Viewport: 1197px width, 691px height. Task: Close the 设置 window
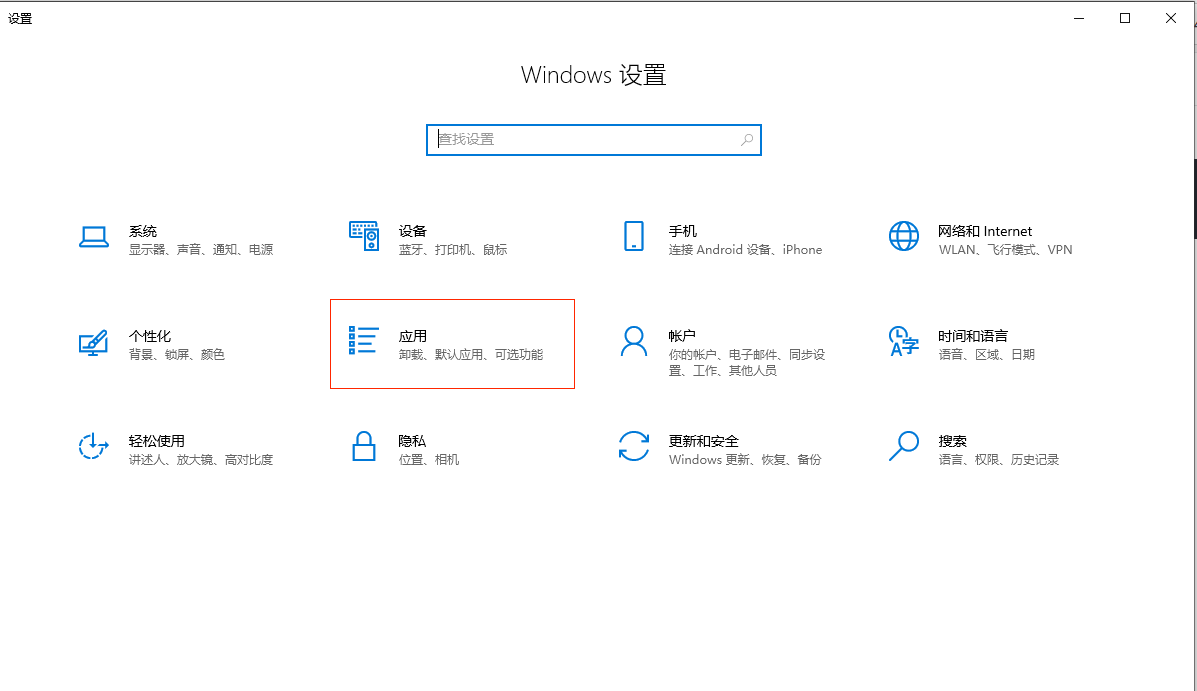coord(1170,18)
